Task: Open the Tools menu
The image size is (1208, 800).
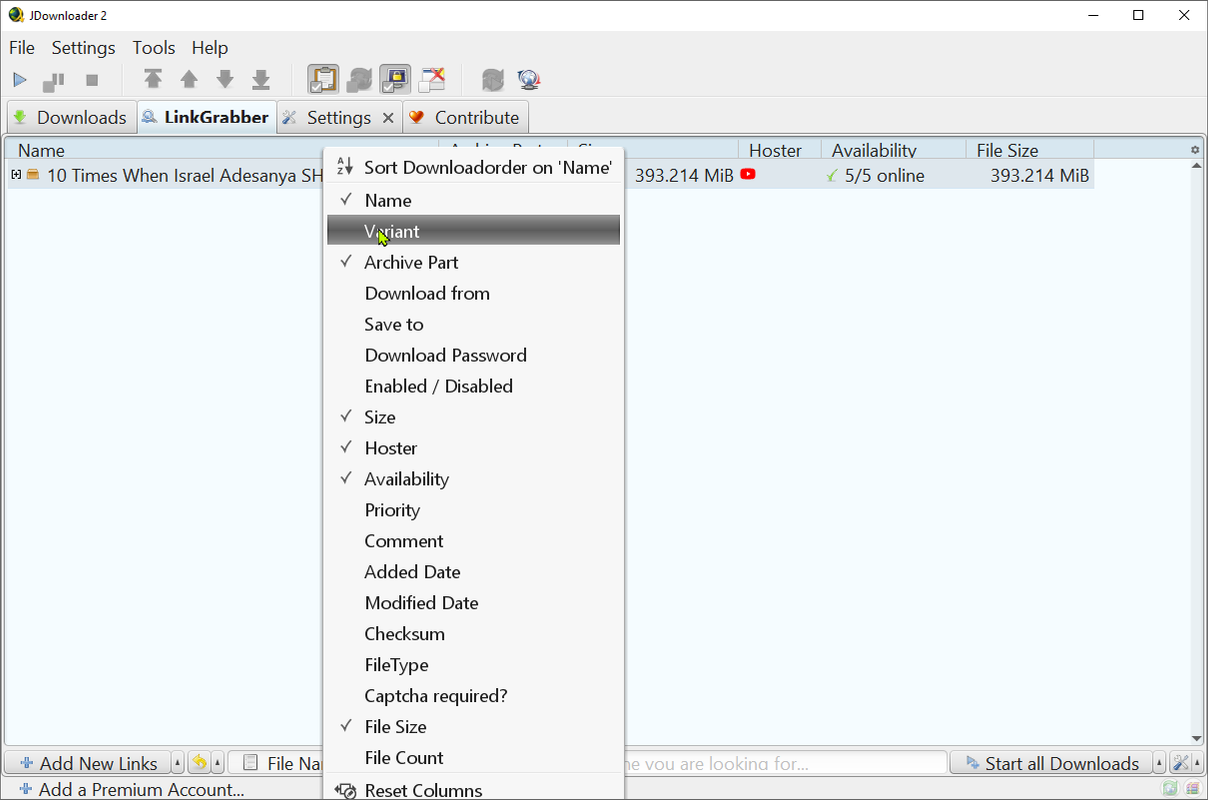Action: pyautogui.click(x=154, y=48)
